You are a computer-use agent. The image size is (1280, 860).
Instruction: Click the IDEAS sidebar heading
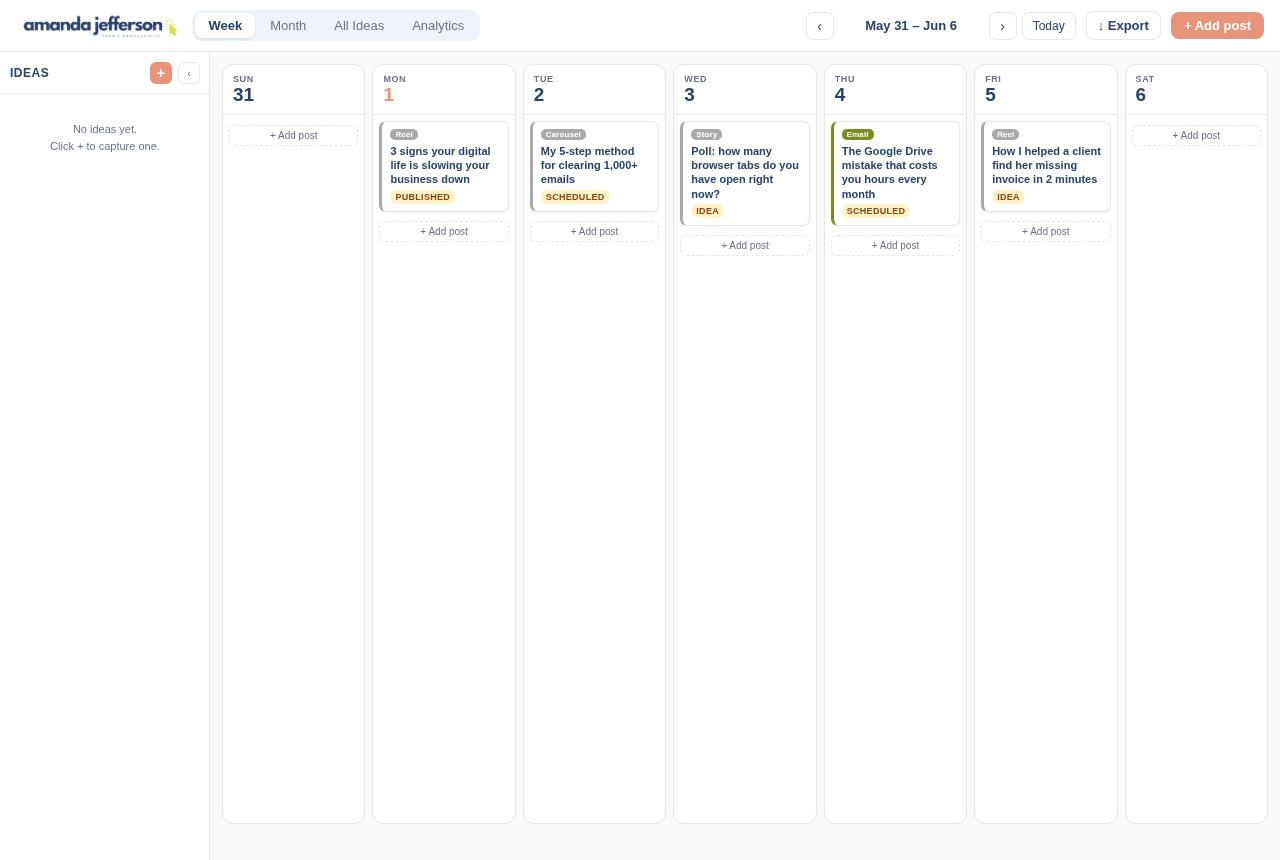[x=30, y=73]
